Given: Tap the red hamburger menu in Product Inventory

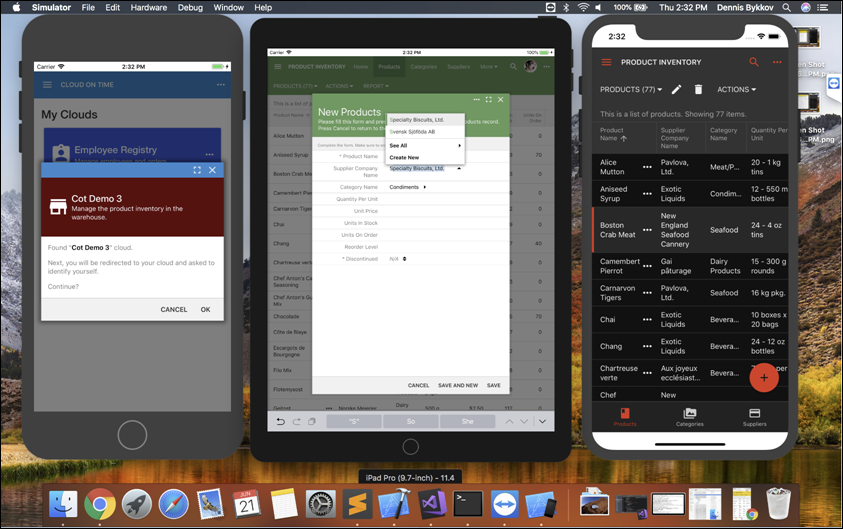Looking at the screenshot, I should (x=606, y=62).
